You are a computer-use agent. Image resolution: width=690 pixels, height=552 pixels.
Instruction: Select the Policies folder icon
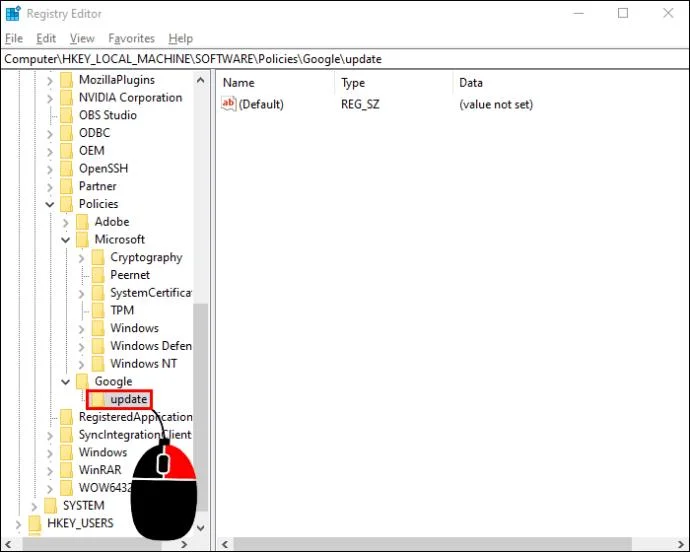click(x=66, y=204)
